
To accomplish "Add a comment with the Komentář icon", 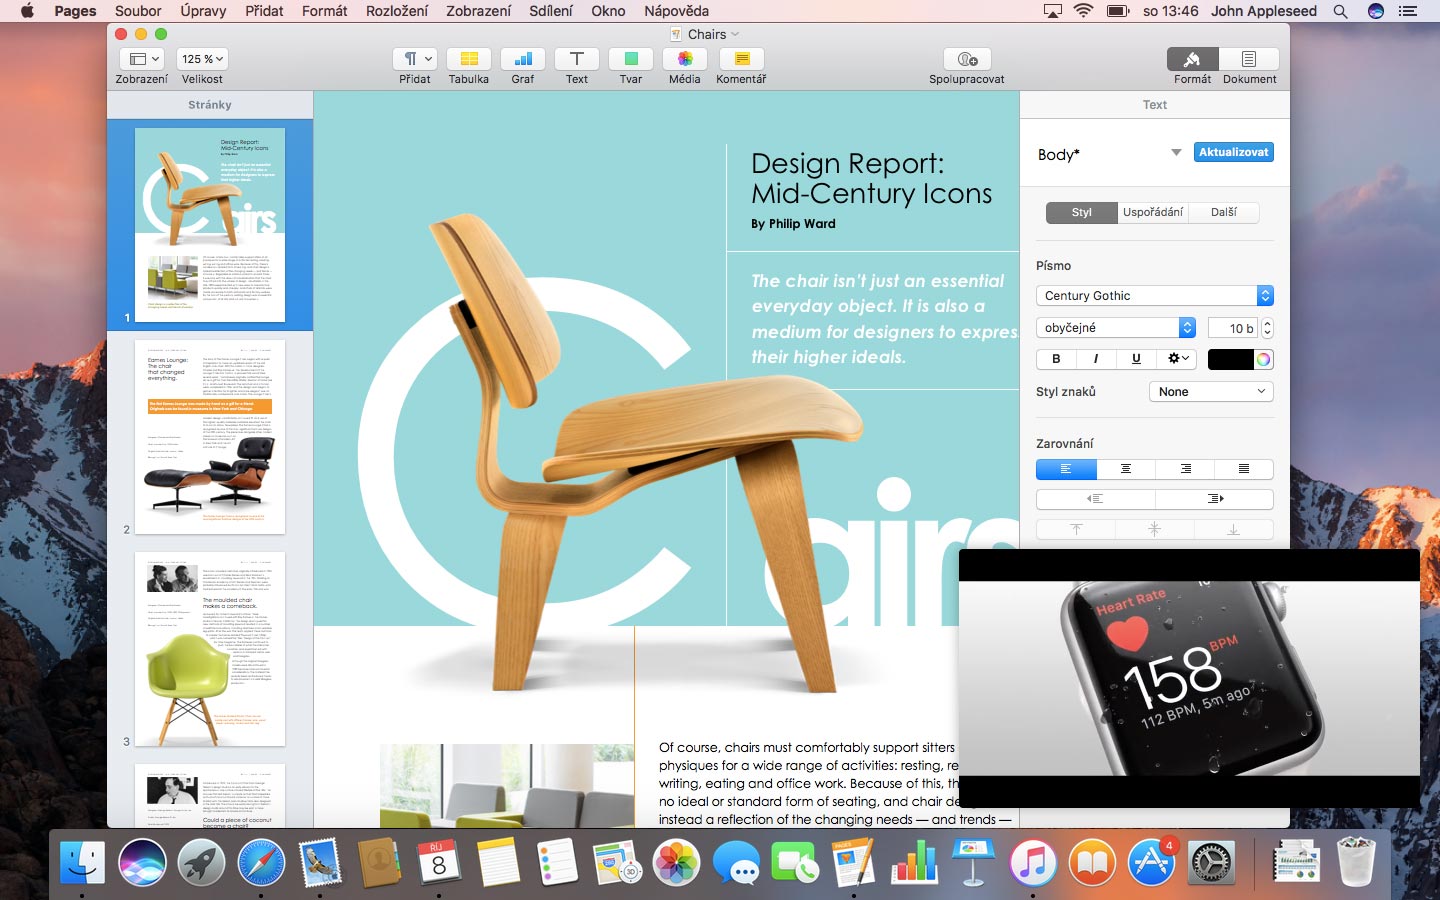I will click(x=741, y=59).
